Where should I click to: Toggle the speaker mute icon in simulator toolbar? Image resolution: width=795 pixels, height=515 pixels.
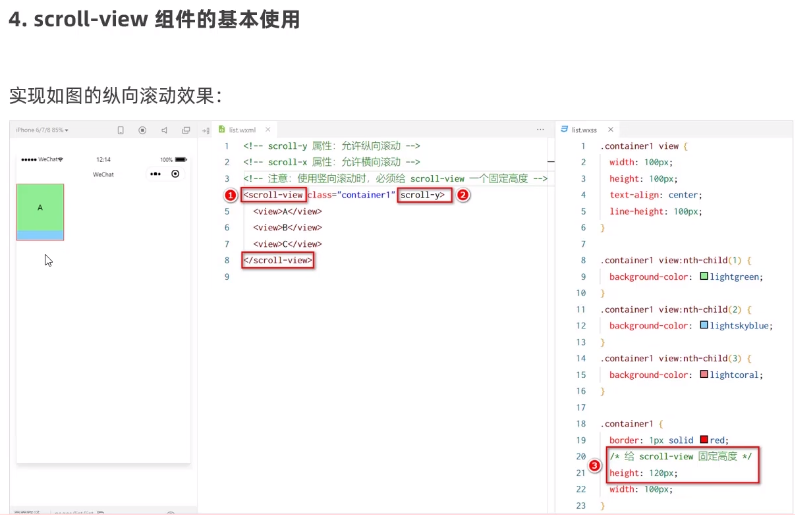click(164, 130)
